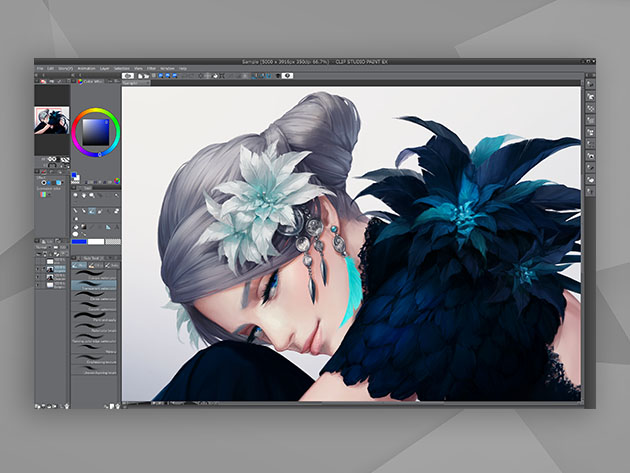Open the Normal blending mode dropdown
630x473 pixels.
pos(44,247)
